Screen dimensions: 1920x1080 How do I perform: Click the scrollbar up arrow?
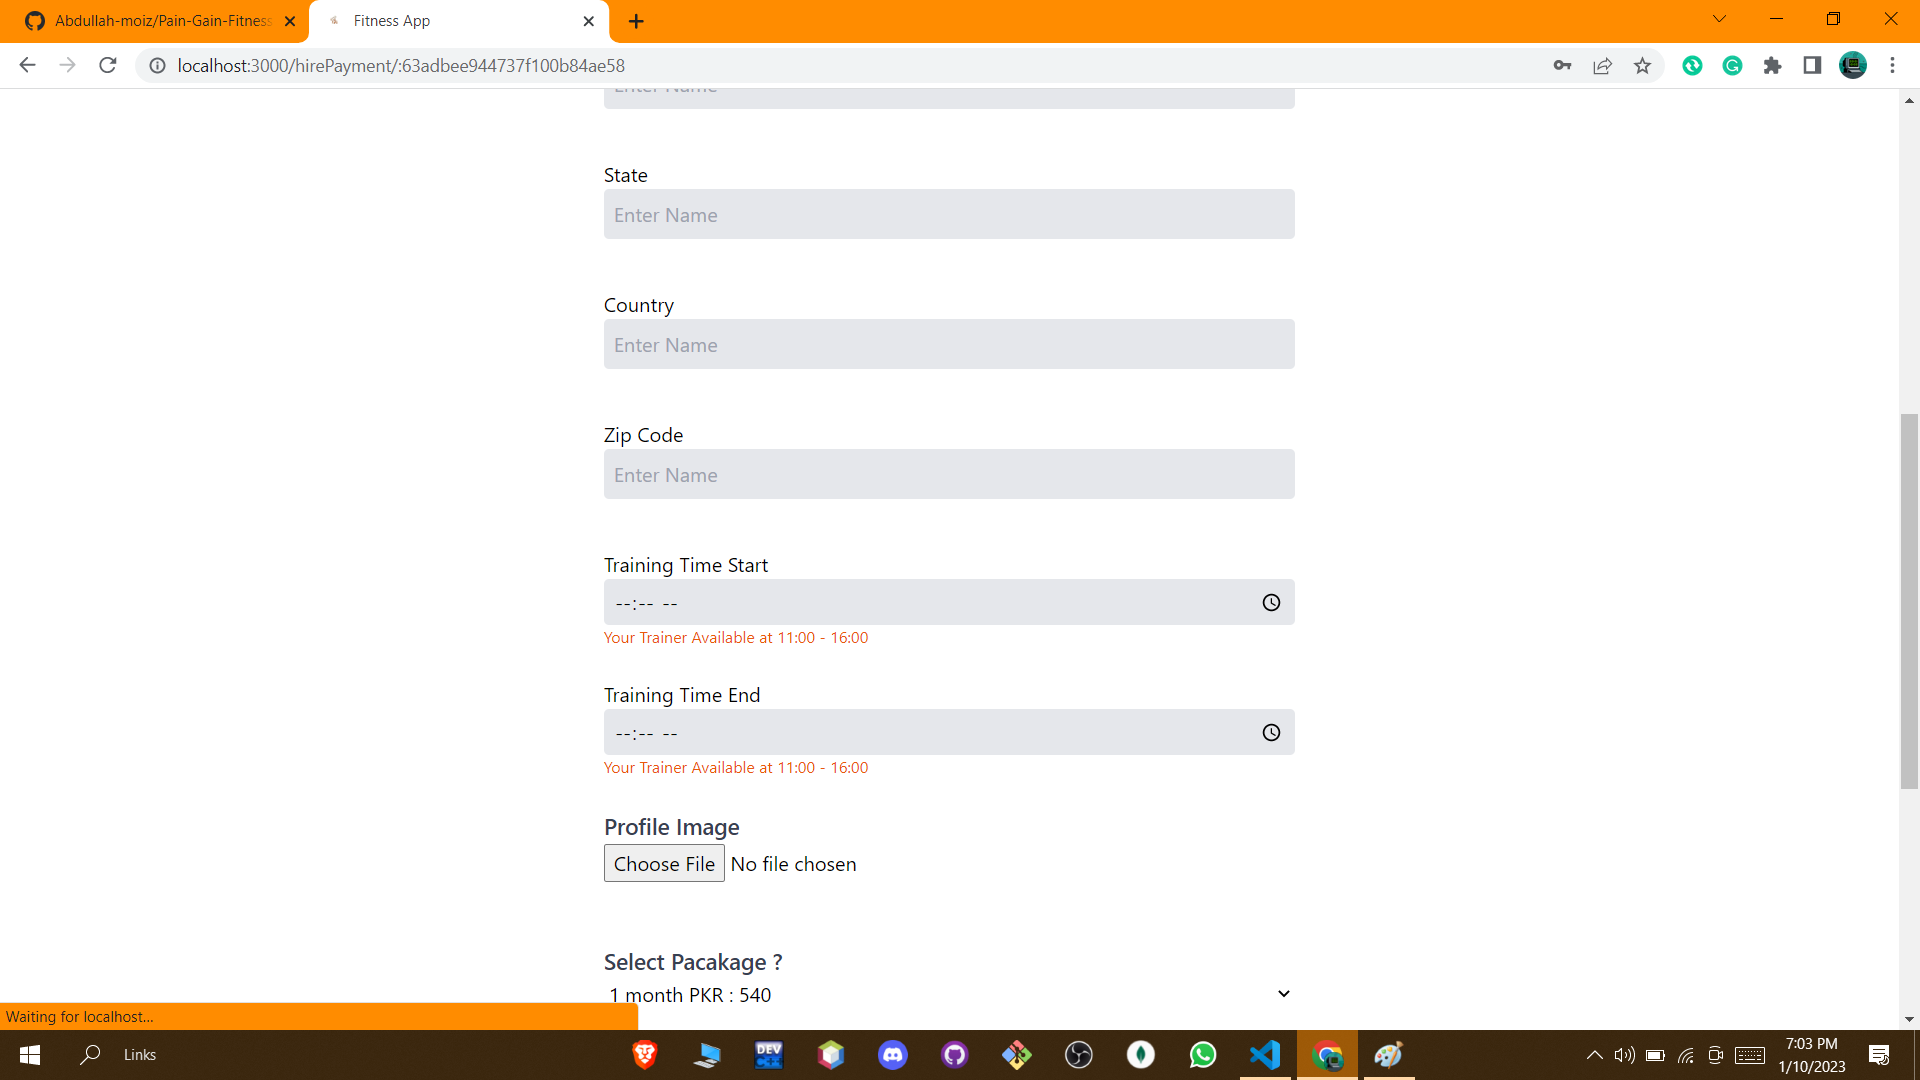(x=1909, y=100)
